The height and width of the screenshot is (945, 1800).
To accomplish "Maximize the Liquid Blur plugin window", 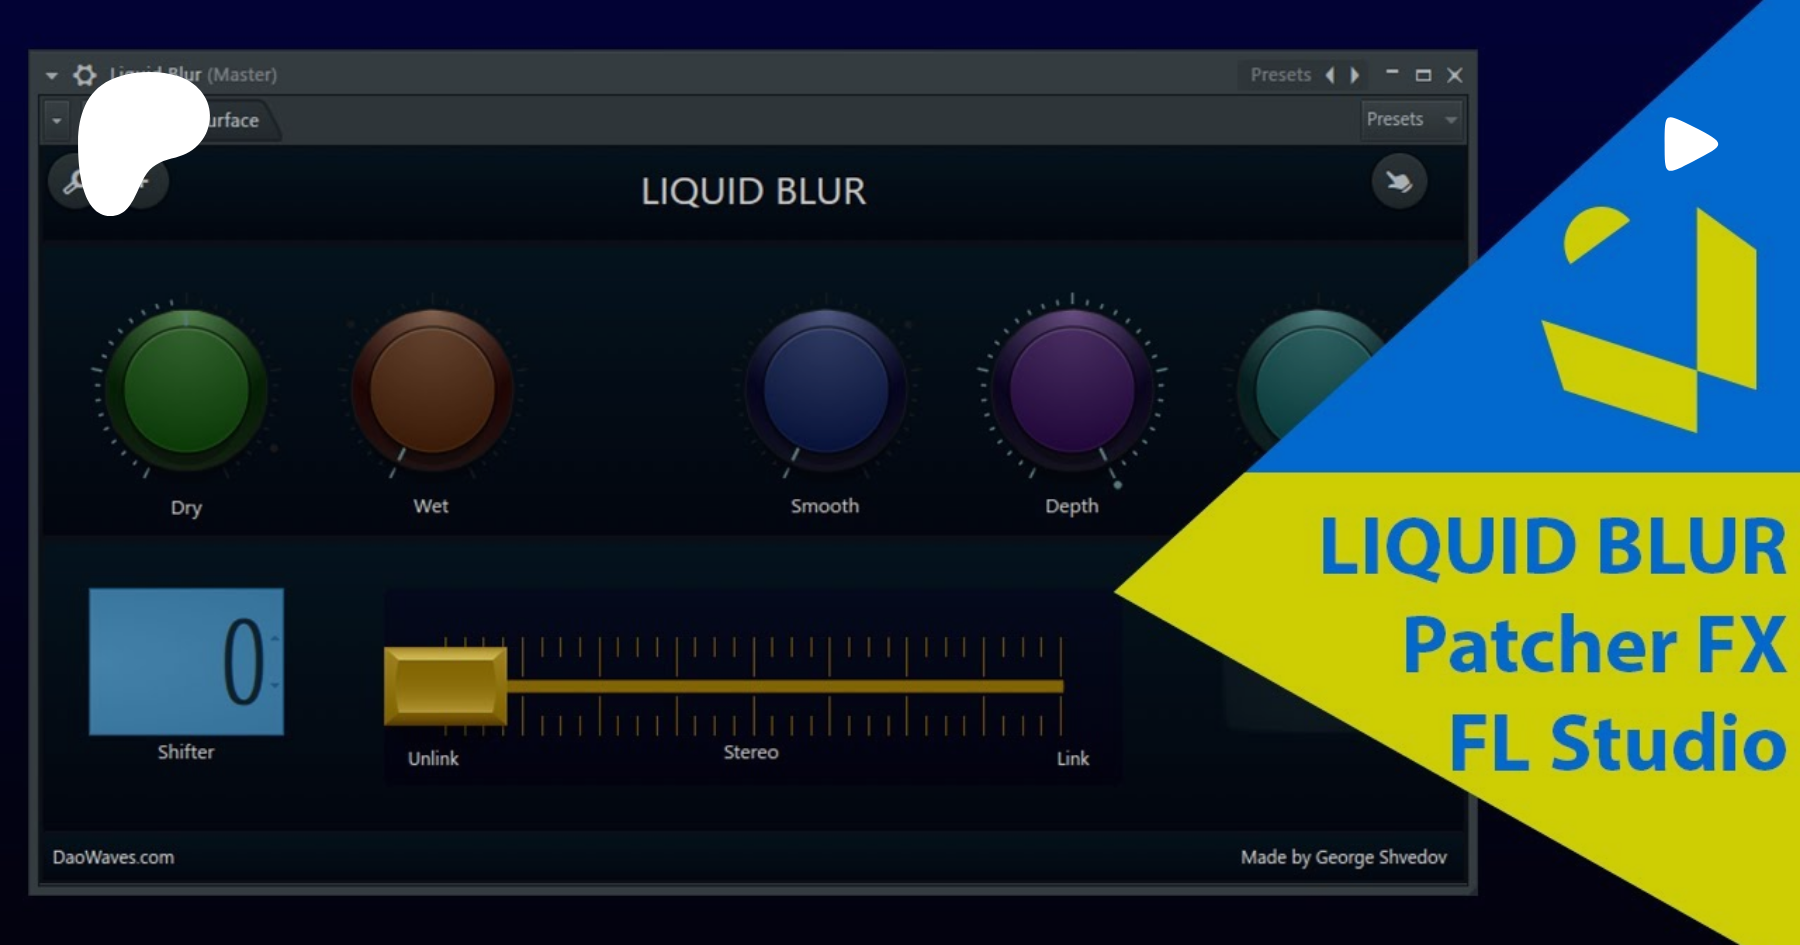I will [1423, 75].
